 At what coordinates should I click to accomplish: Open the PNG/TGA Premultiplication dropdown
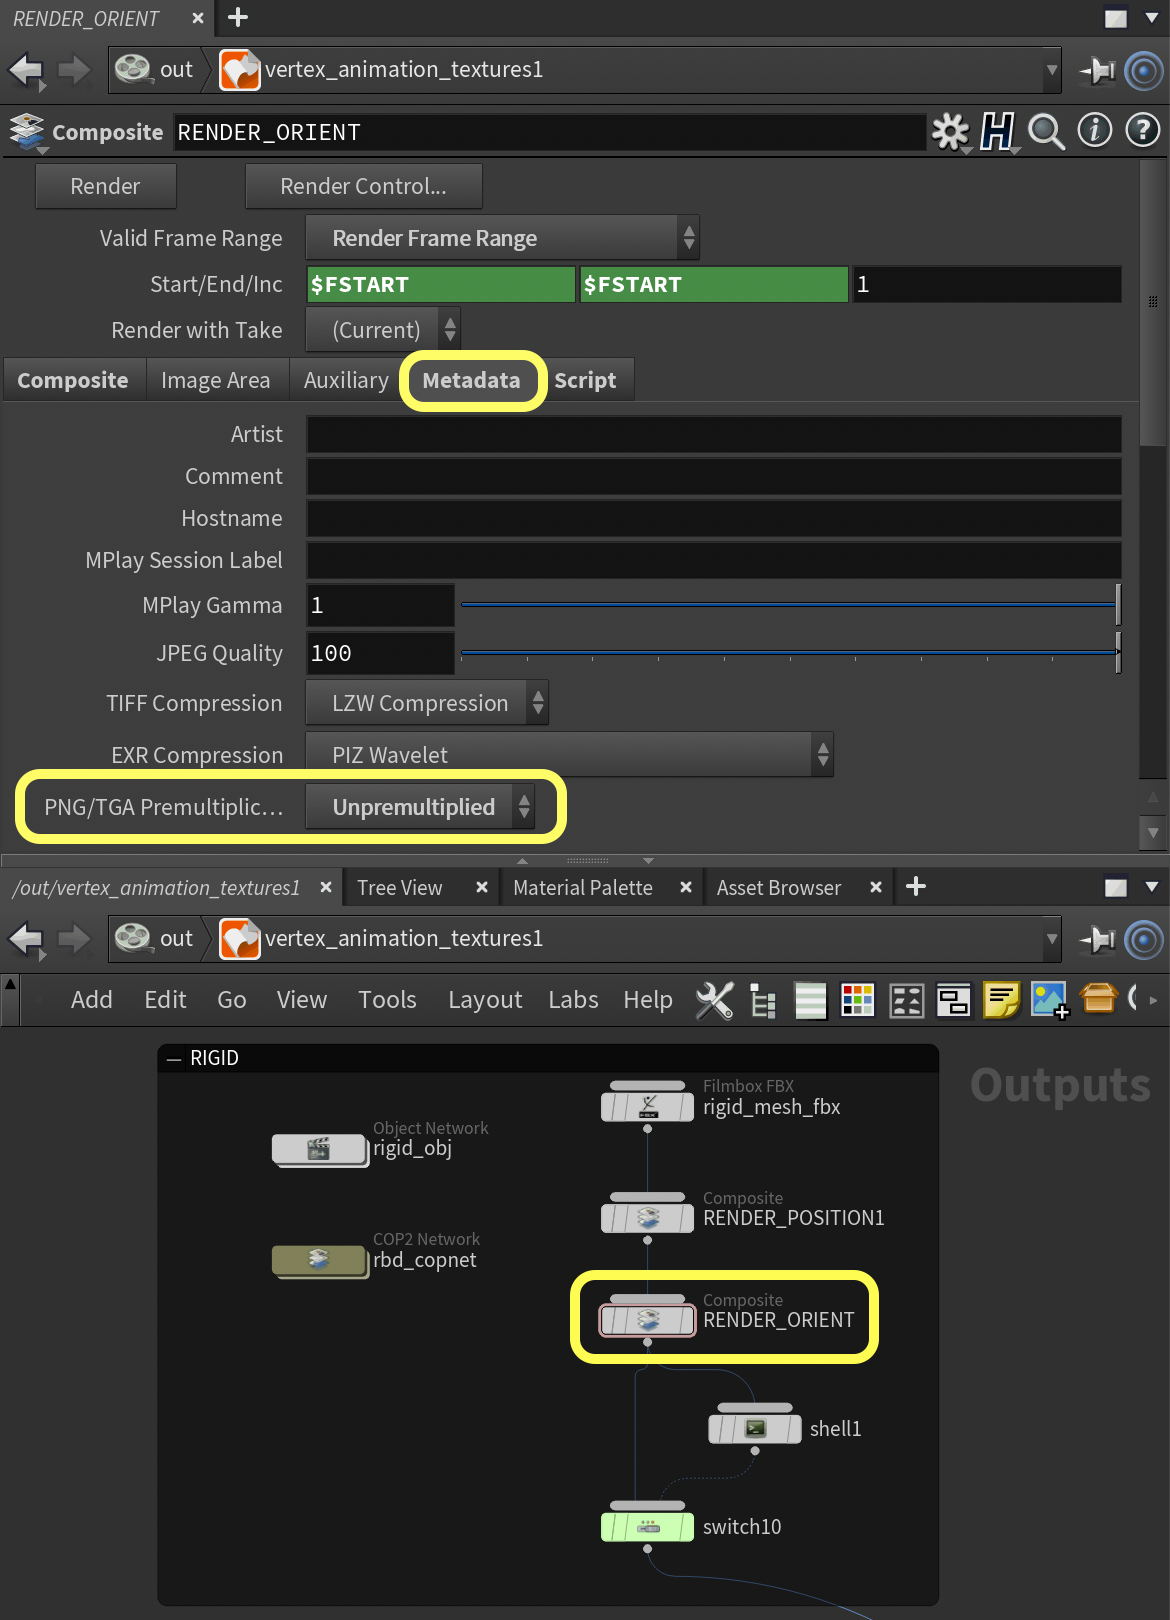pyautogui.click(x=419, y=807)
